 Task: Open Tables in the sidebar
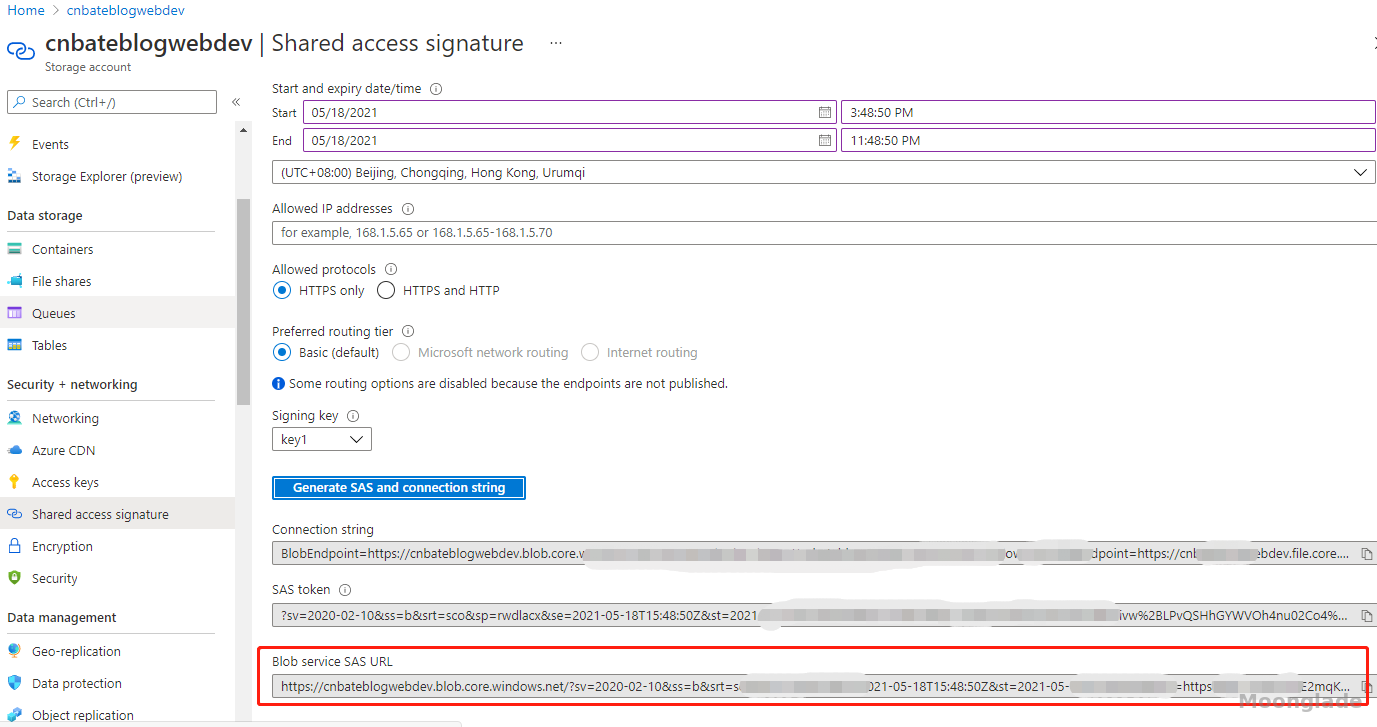49,345
